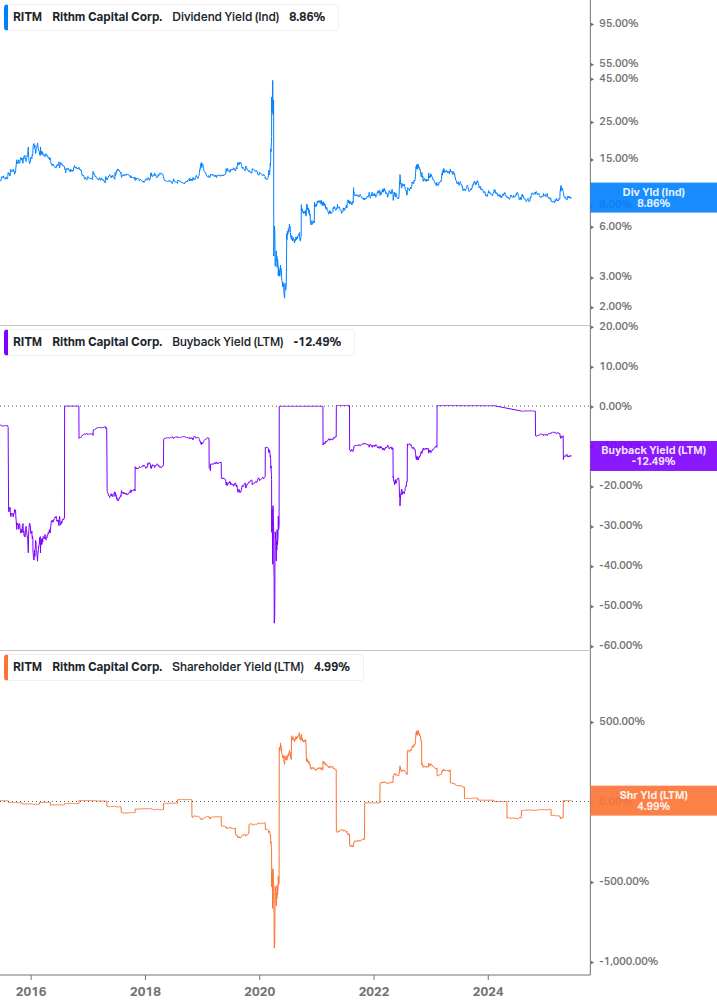Select the blue Dividend Yield color bar
Image resolution: width=717 pixels, height=1005 pixels.
click(x=6, y=17)
